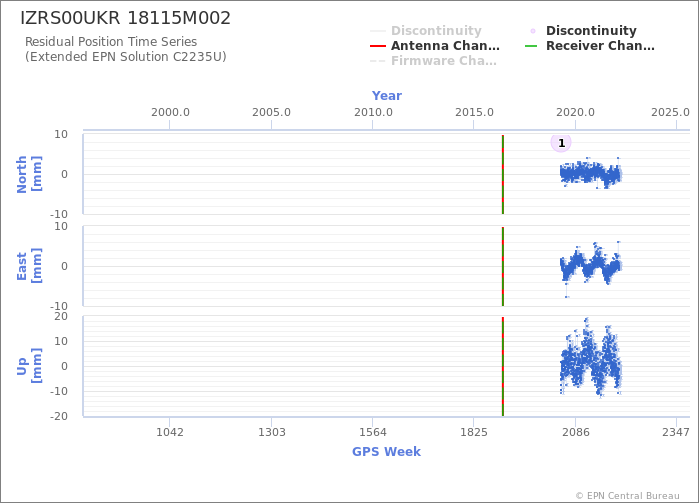Image resolution: width=700 pixels, height=504 pixels.
Task: Toggle the Receiver Change legend entry
Action: click(x=590, y=46)
